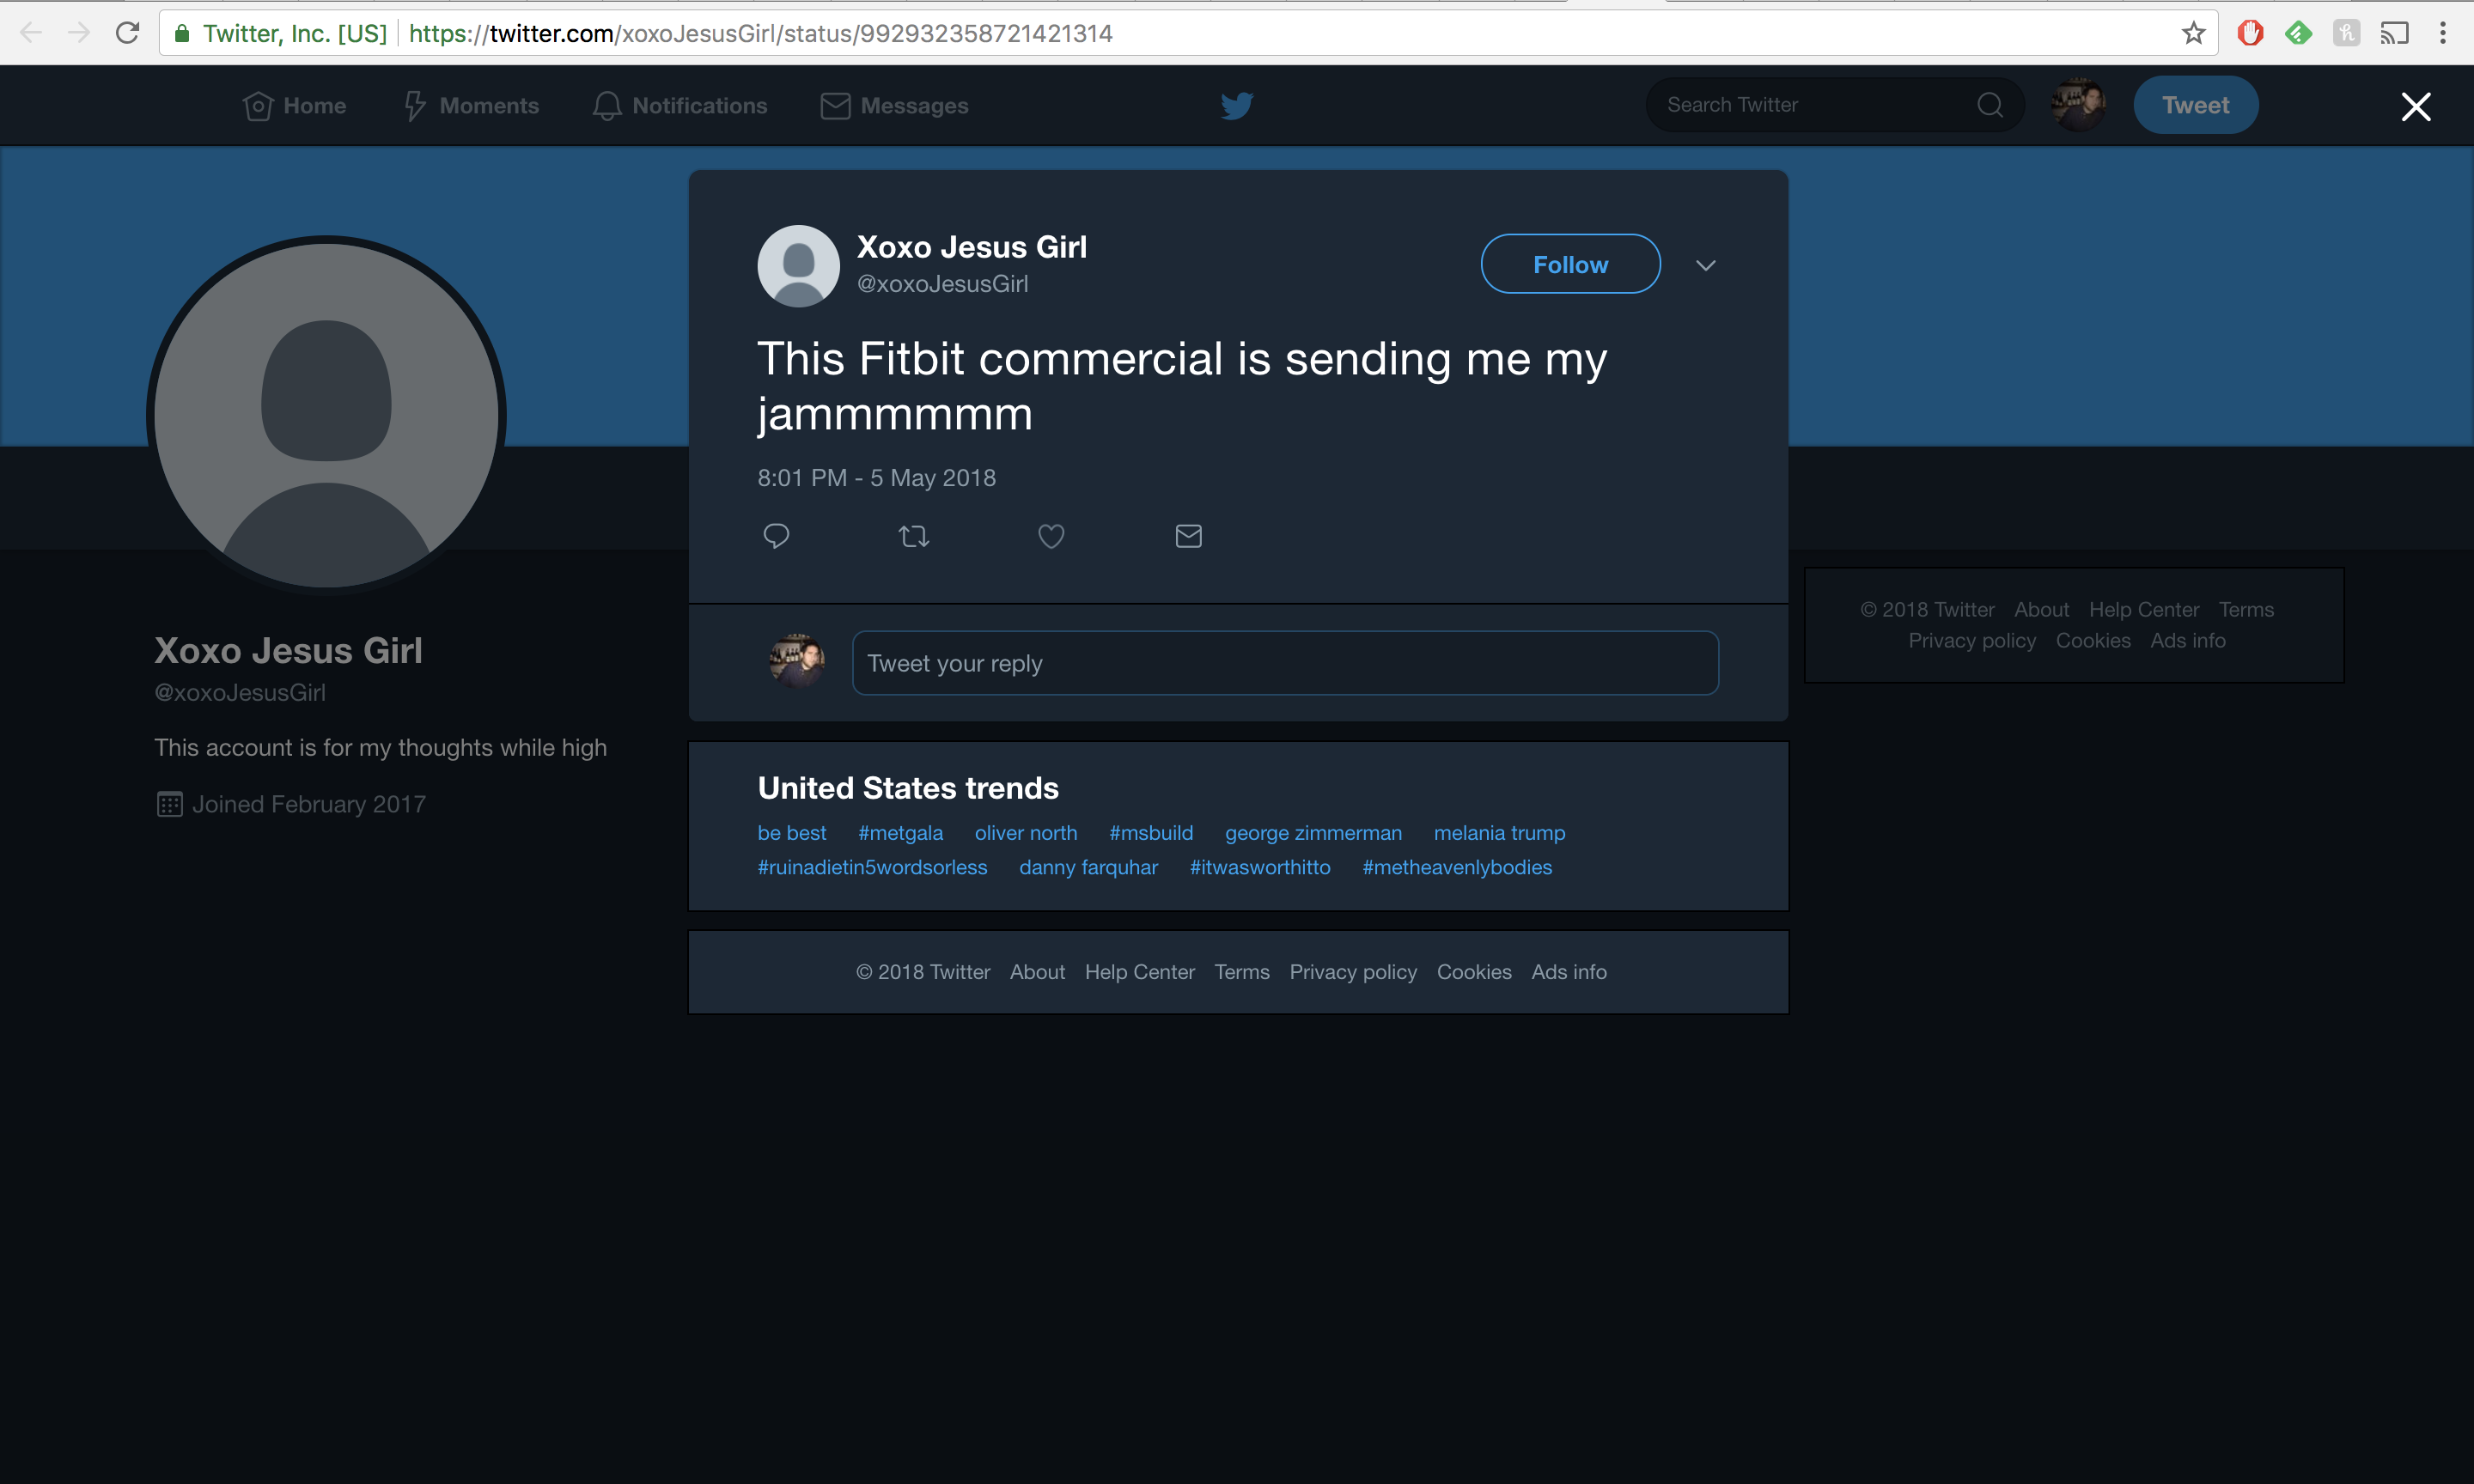The height and width of the screenshot is (1484, 2474).
Task: Click Privacy policy in right sidebar footer
Action: (1972, 640)
